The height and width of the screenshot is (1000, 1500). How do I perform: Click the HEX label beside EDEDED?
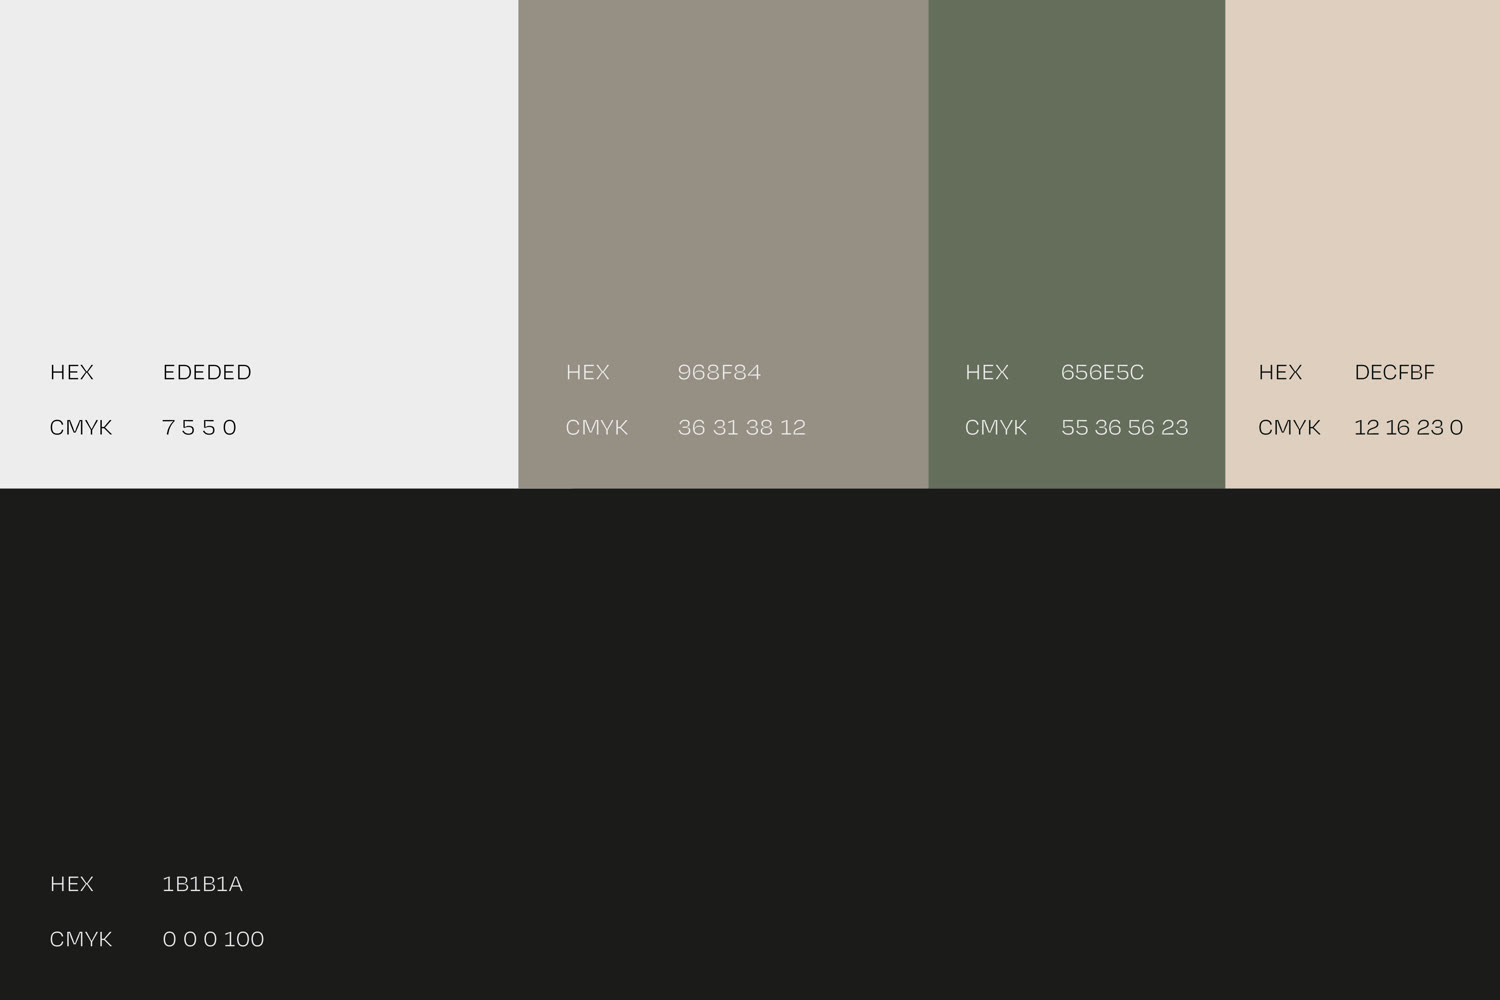(72, 372)
